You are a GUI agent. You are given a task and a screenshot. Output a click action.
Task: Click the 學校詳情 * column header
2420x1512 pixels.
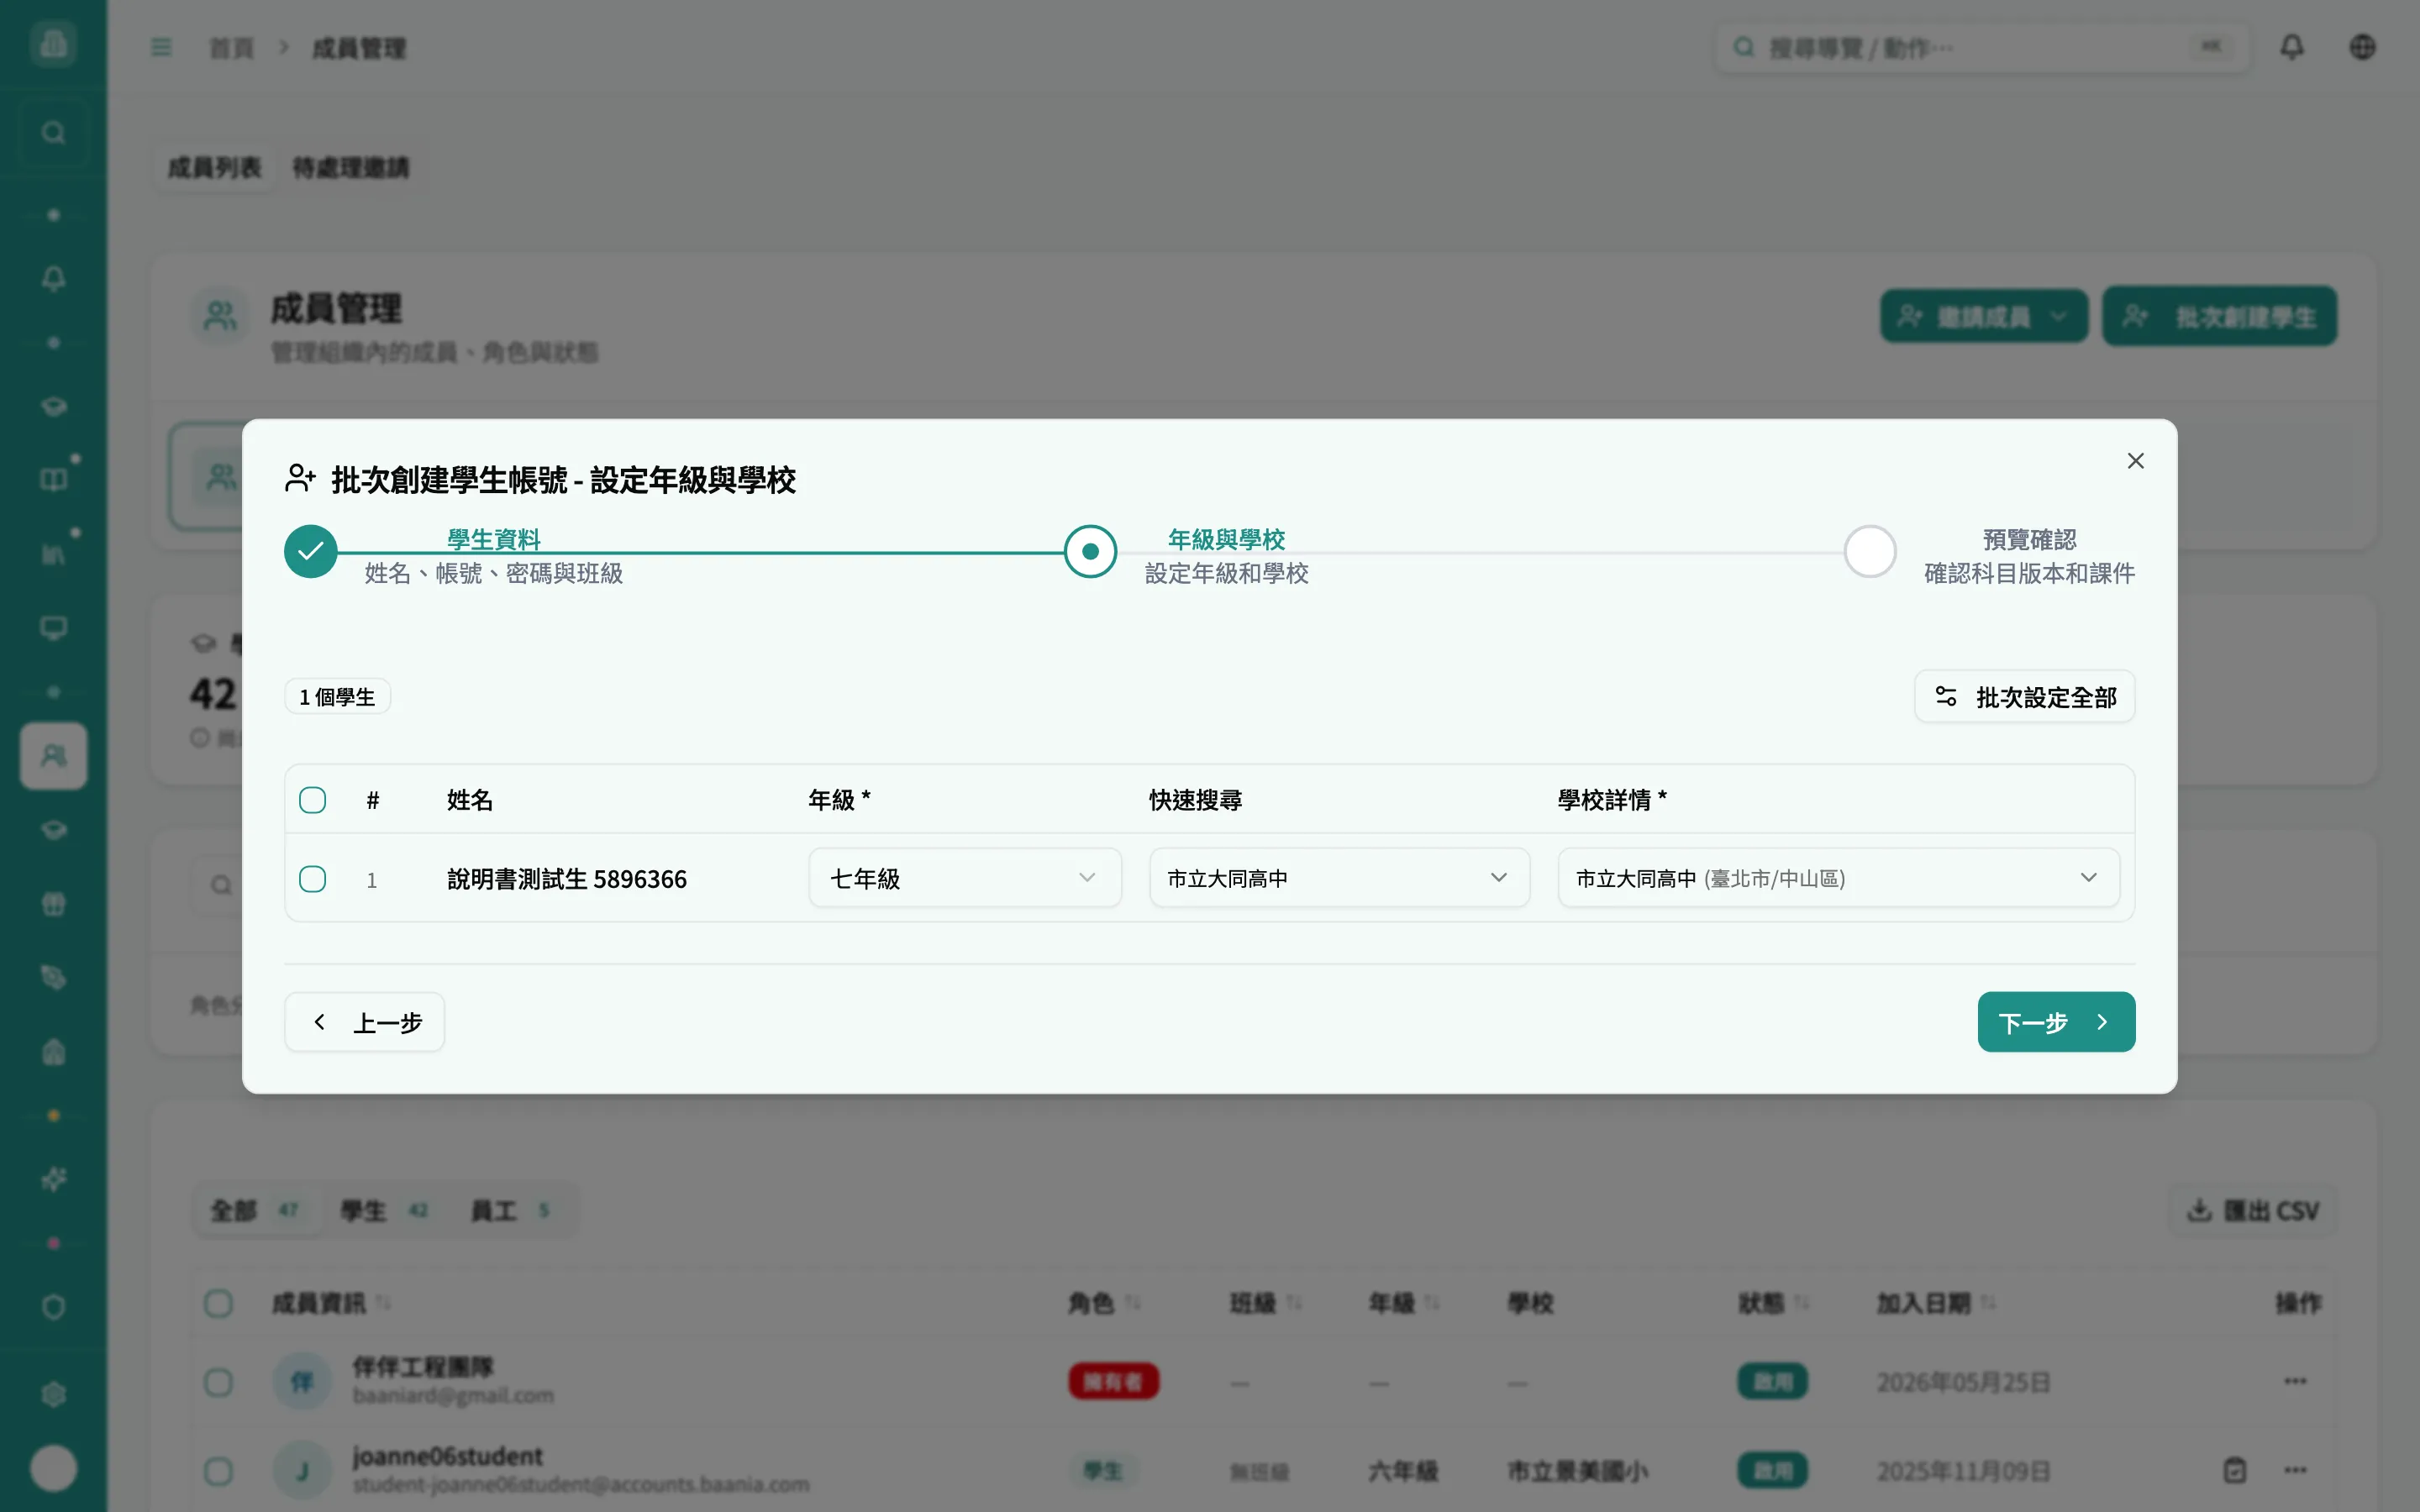[1612, 800]
